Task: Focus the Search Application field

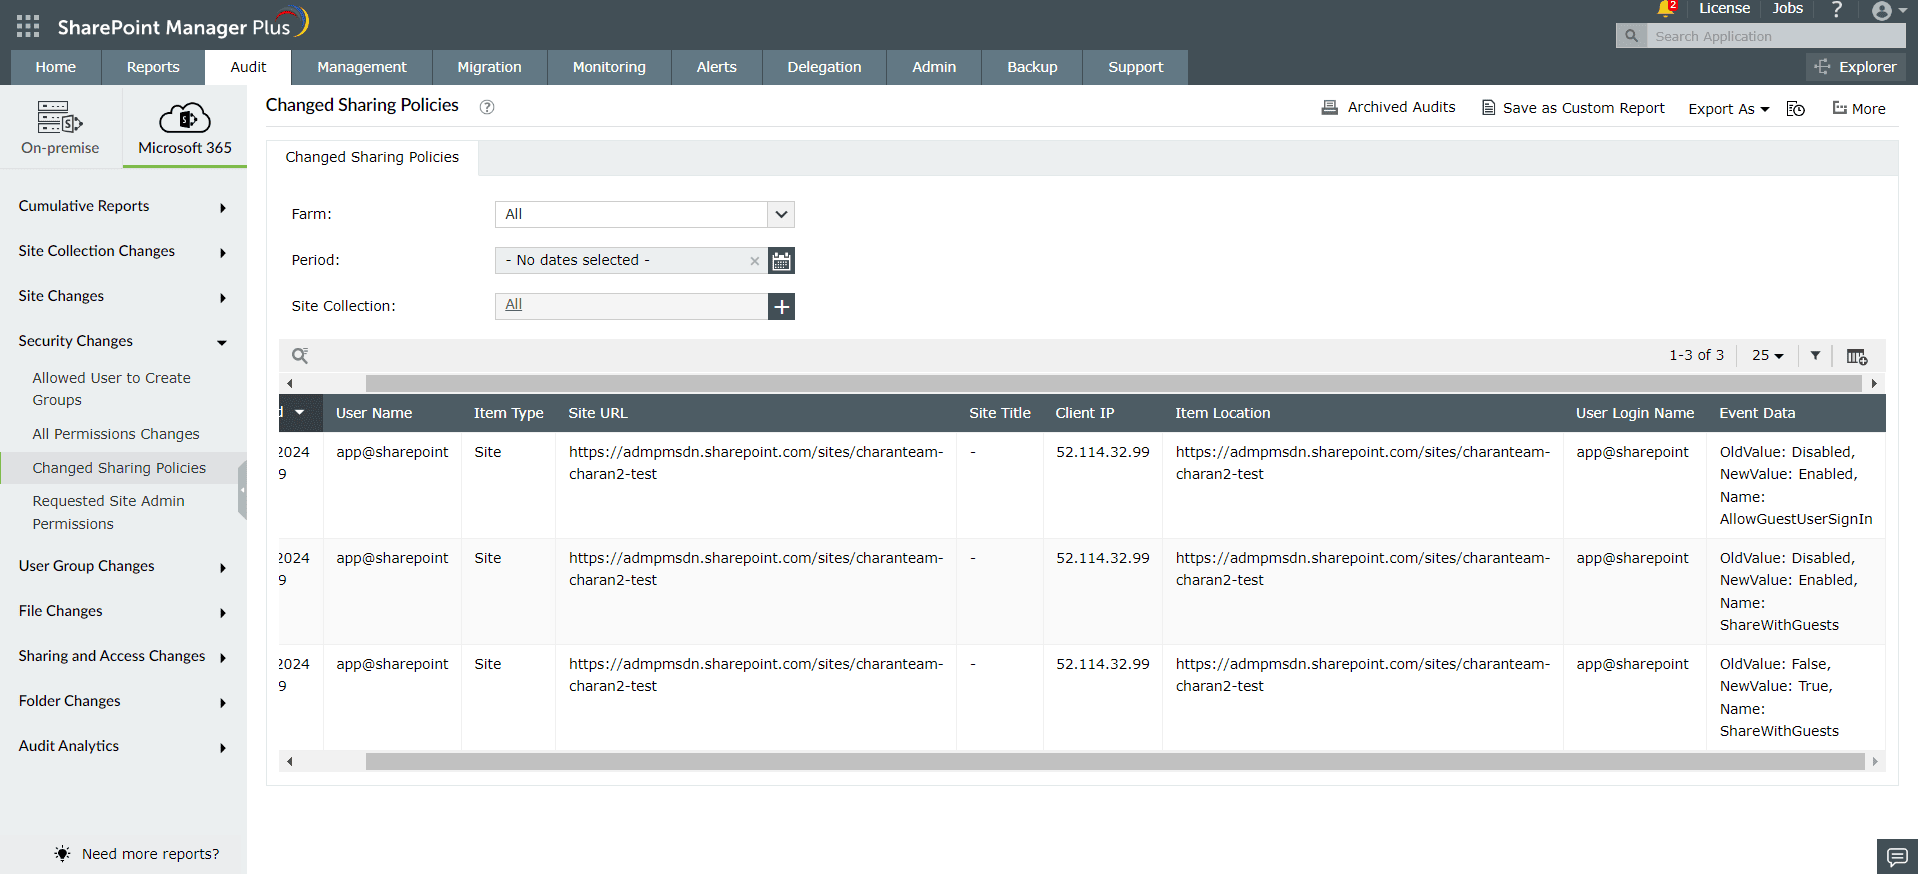Action: [1775, 36]
